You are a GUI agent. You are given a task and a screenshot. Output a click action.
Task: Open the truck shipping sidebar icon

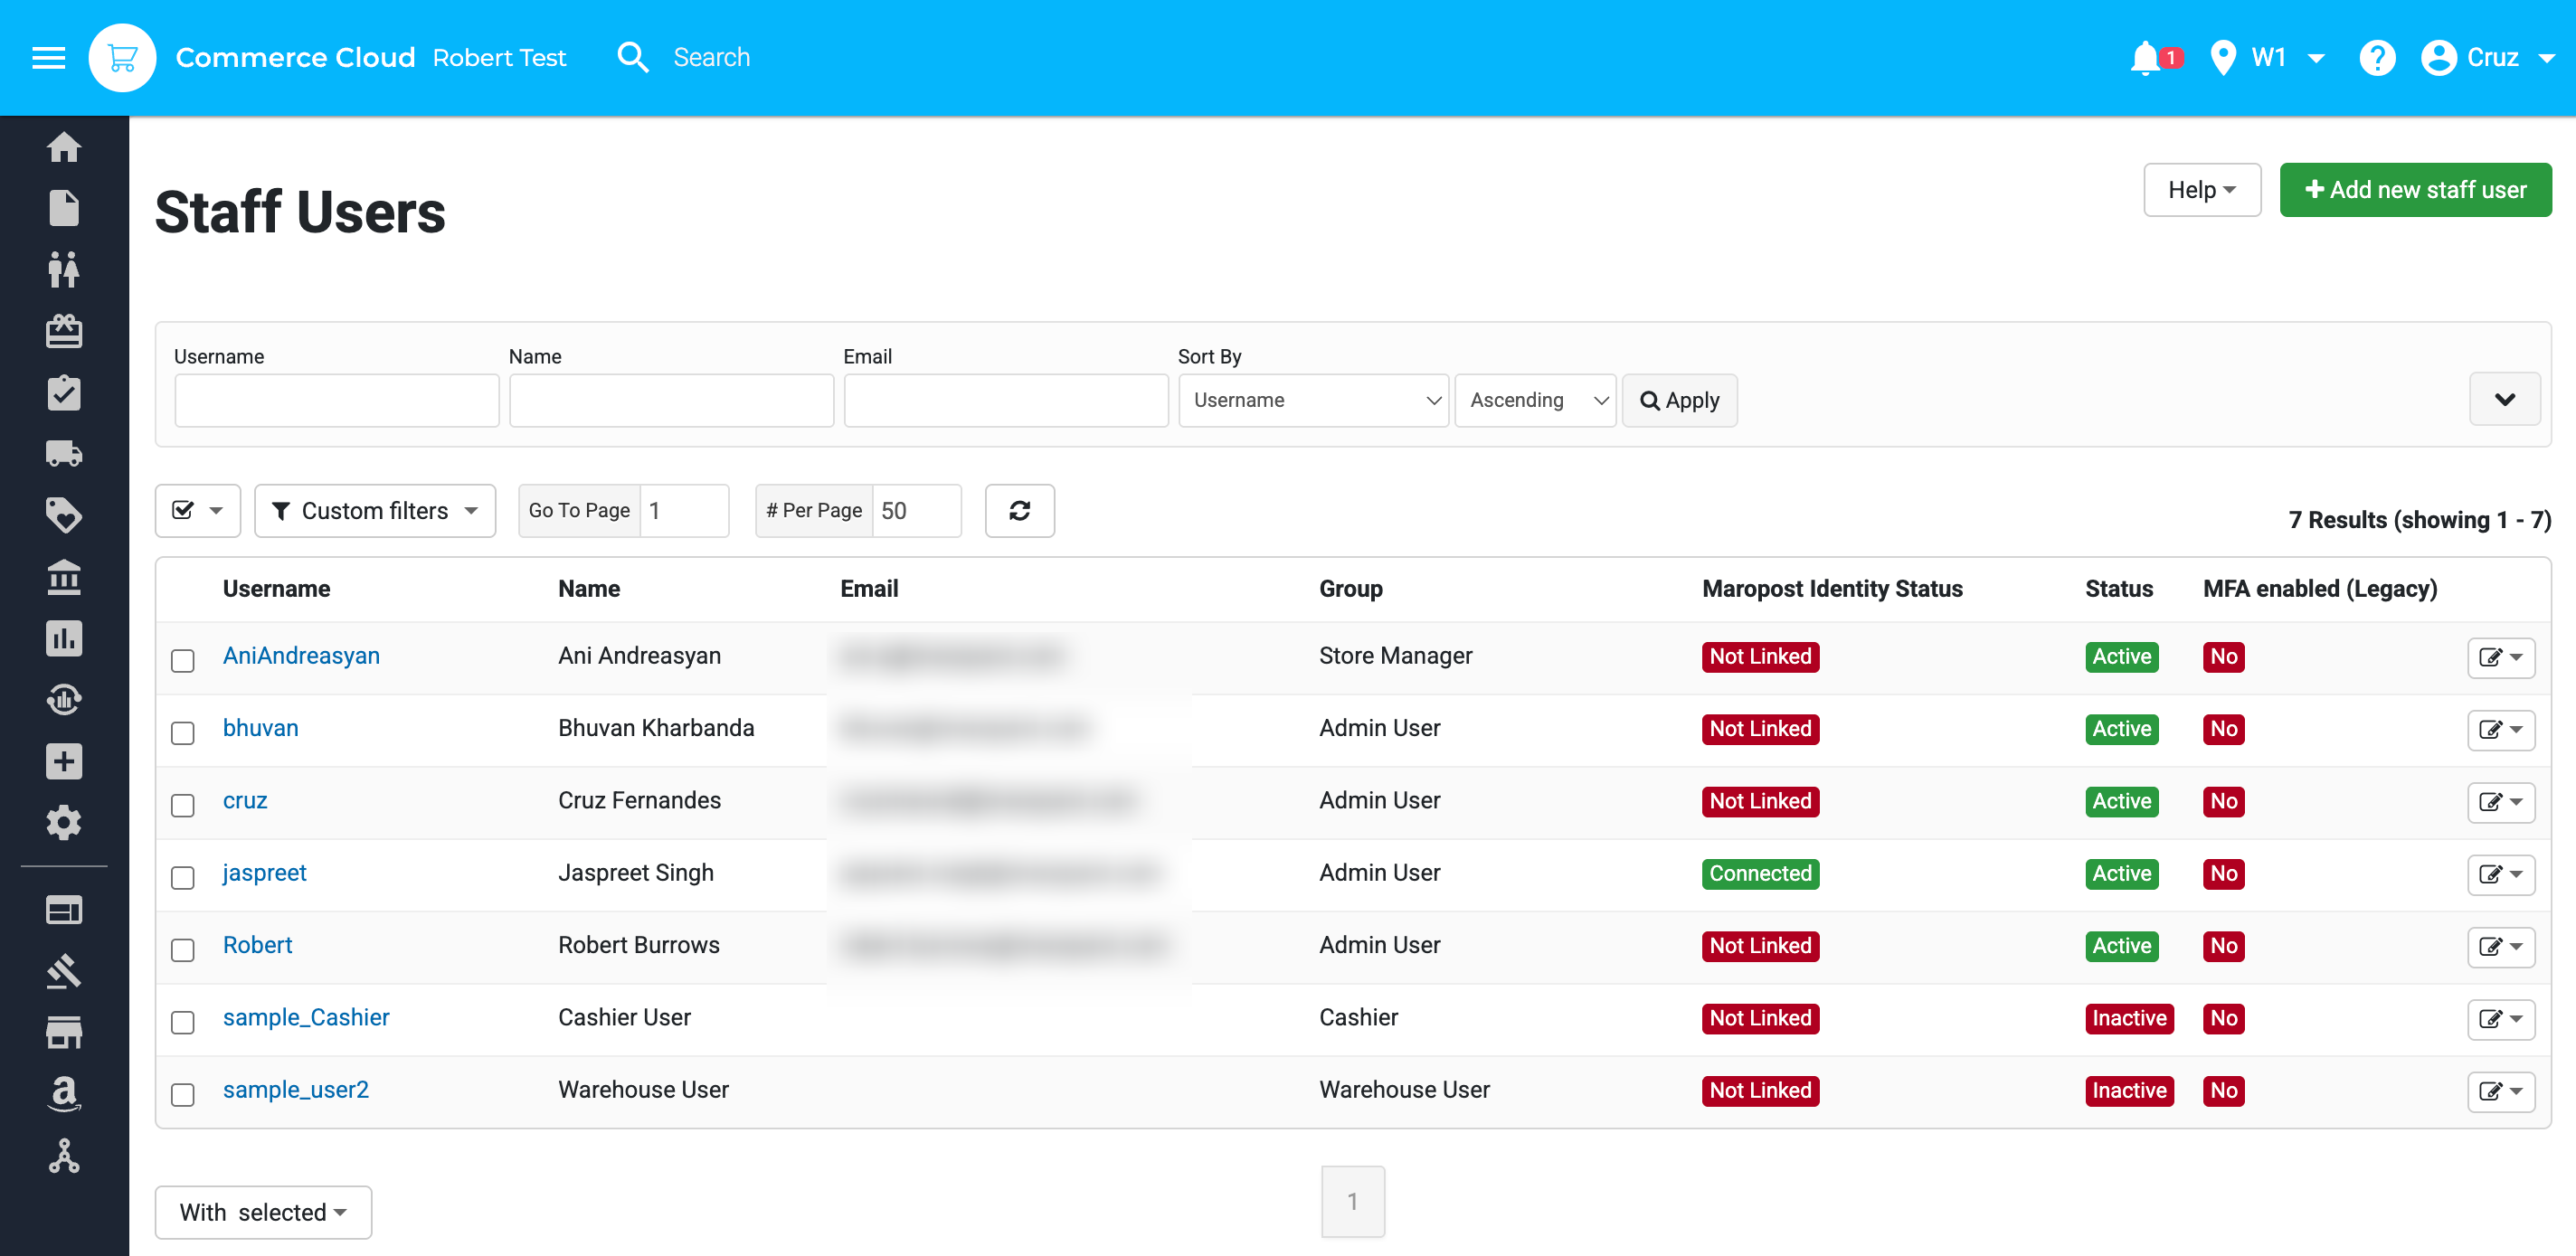64,454
